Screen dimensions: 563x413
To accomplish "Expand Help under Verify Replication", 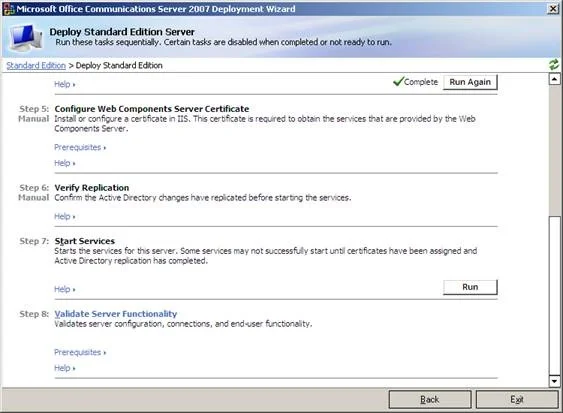I will click(x=65, y=217).
